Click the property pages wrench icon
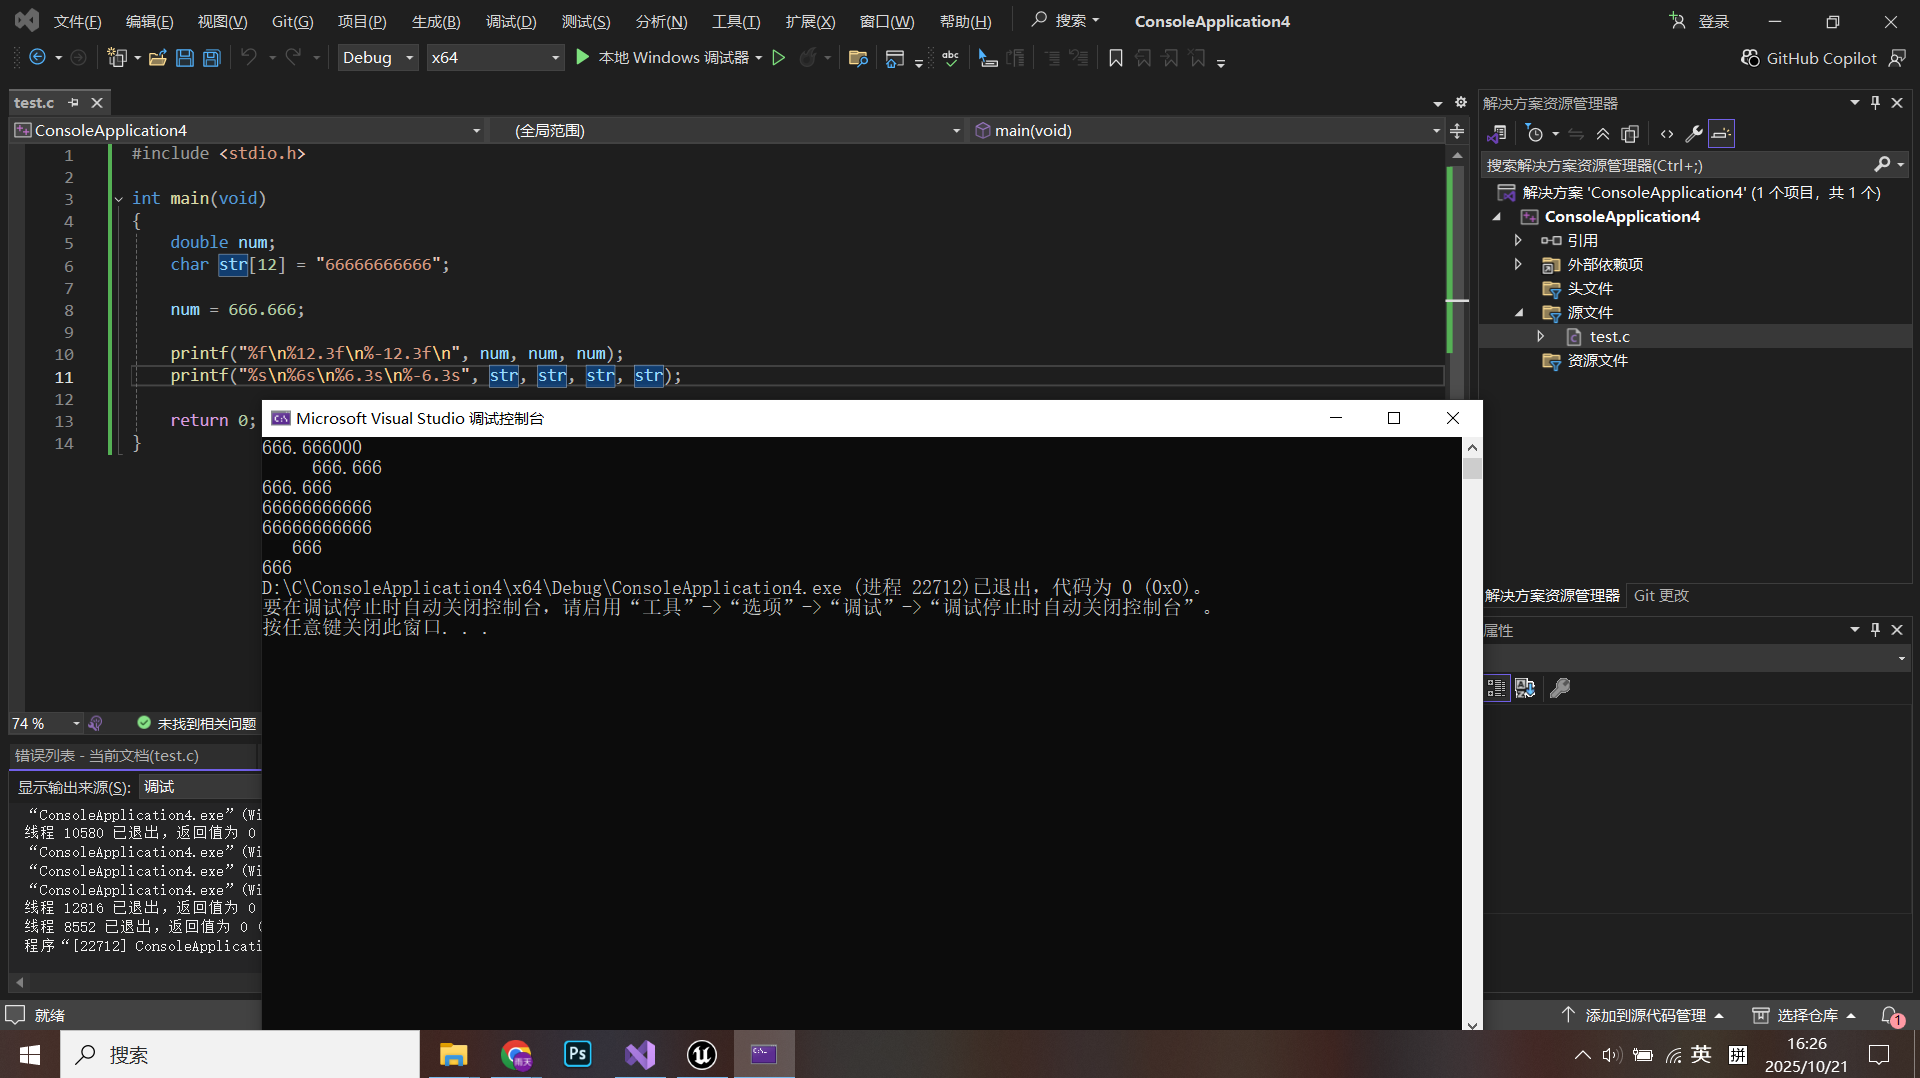This screenshot has width=1920, height=1078. click(1560, 688)
